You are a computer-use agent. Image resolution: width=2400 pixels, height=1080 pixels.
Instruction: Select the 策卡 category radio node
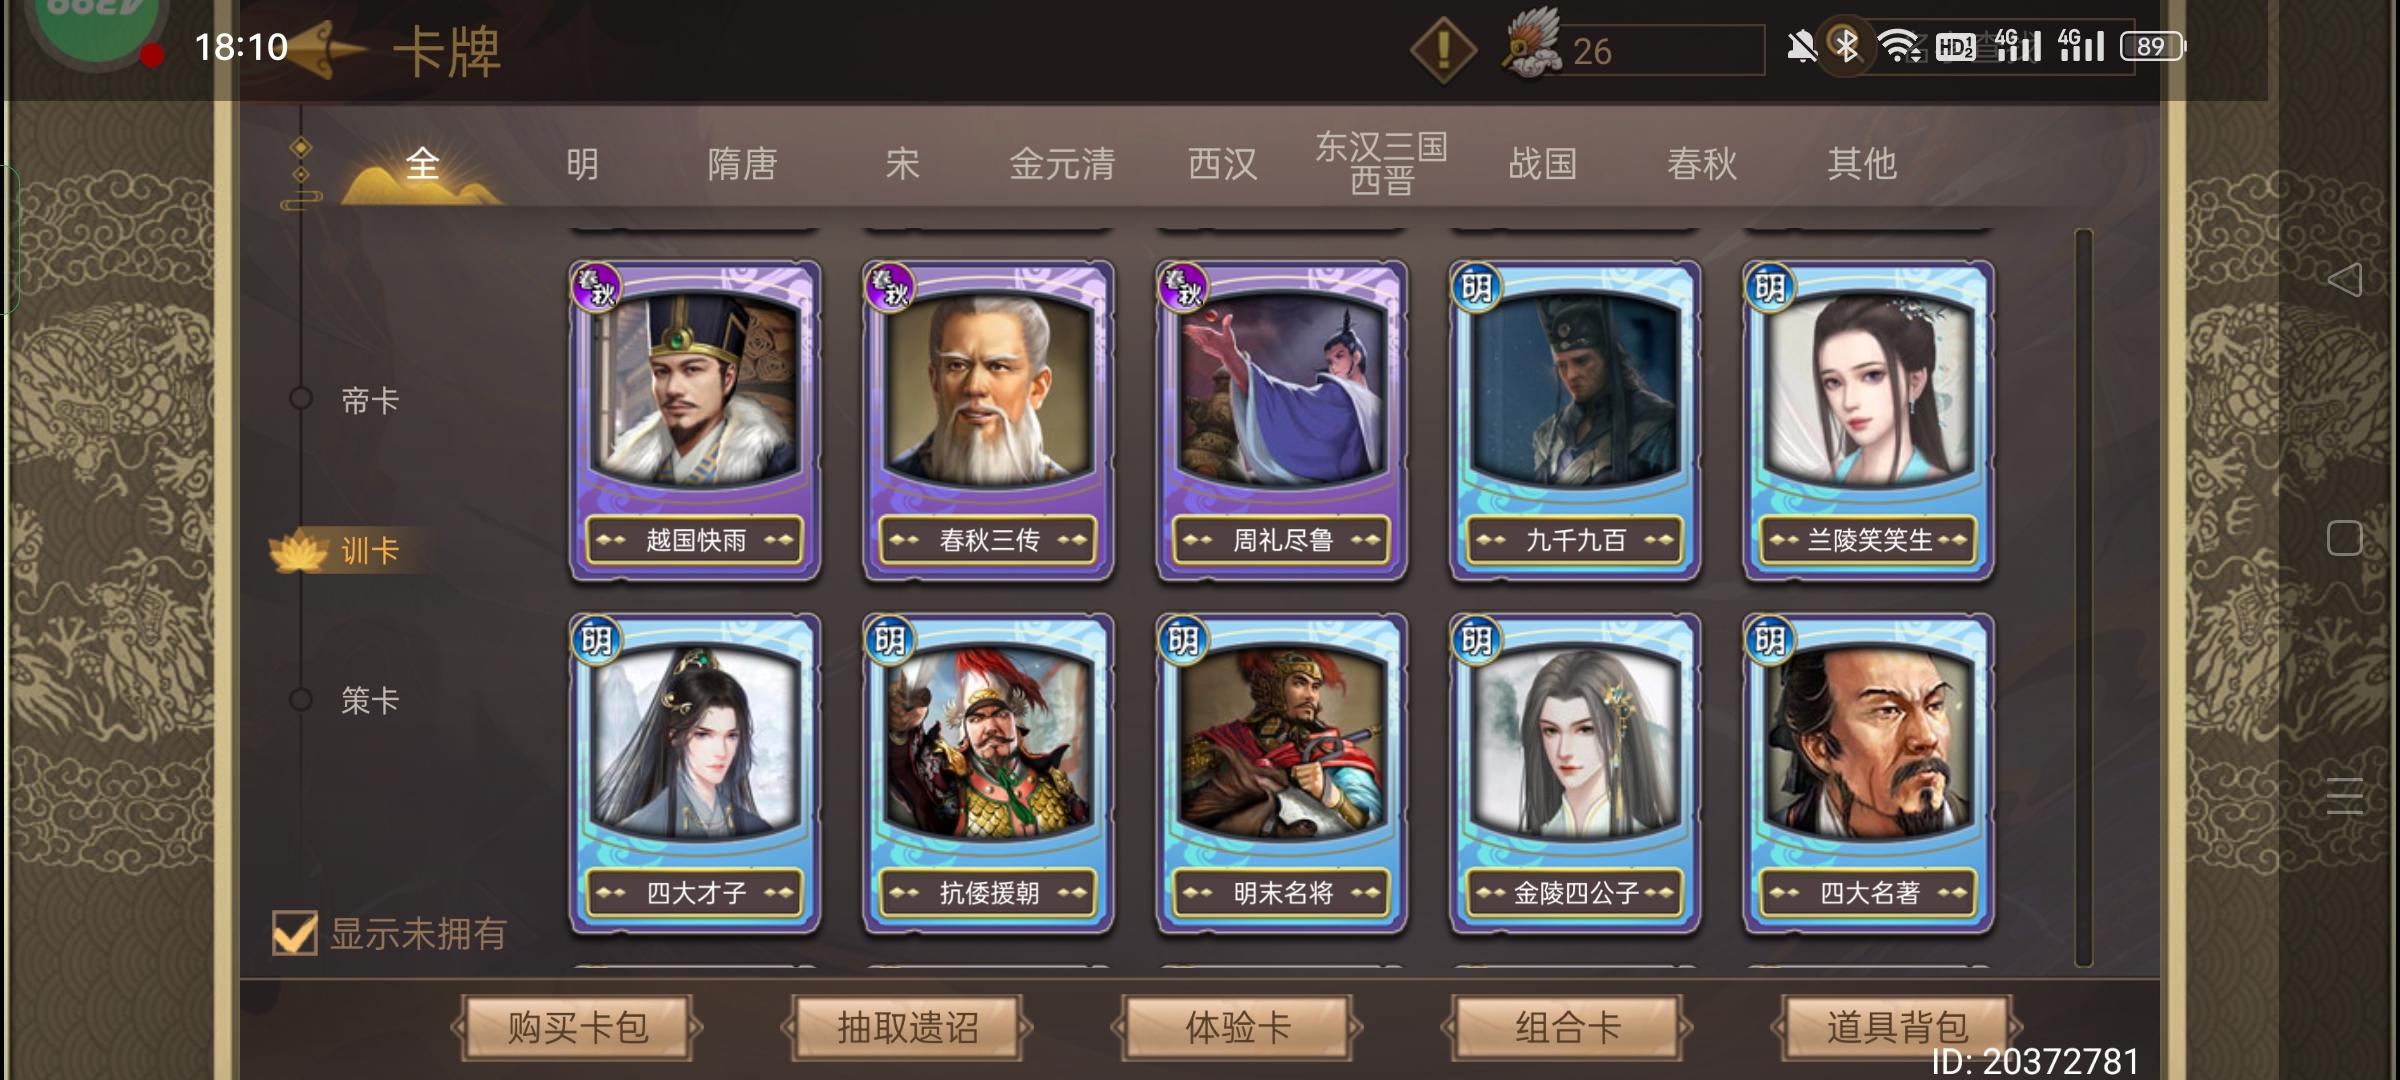(301, 699)
